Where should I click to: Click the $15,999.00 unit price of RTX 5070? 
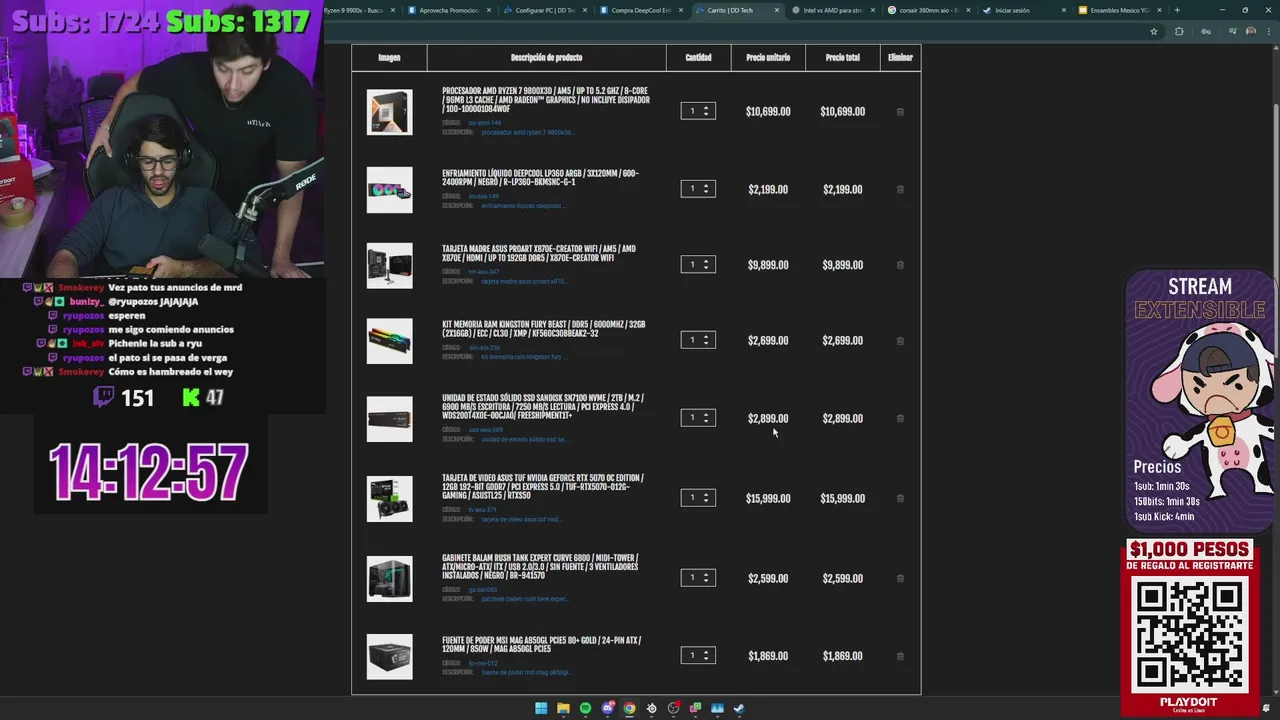(768, 498)
